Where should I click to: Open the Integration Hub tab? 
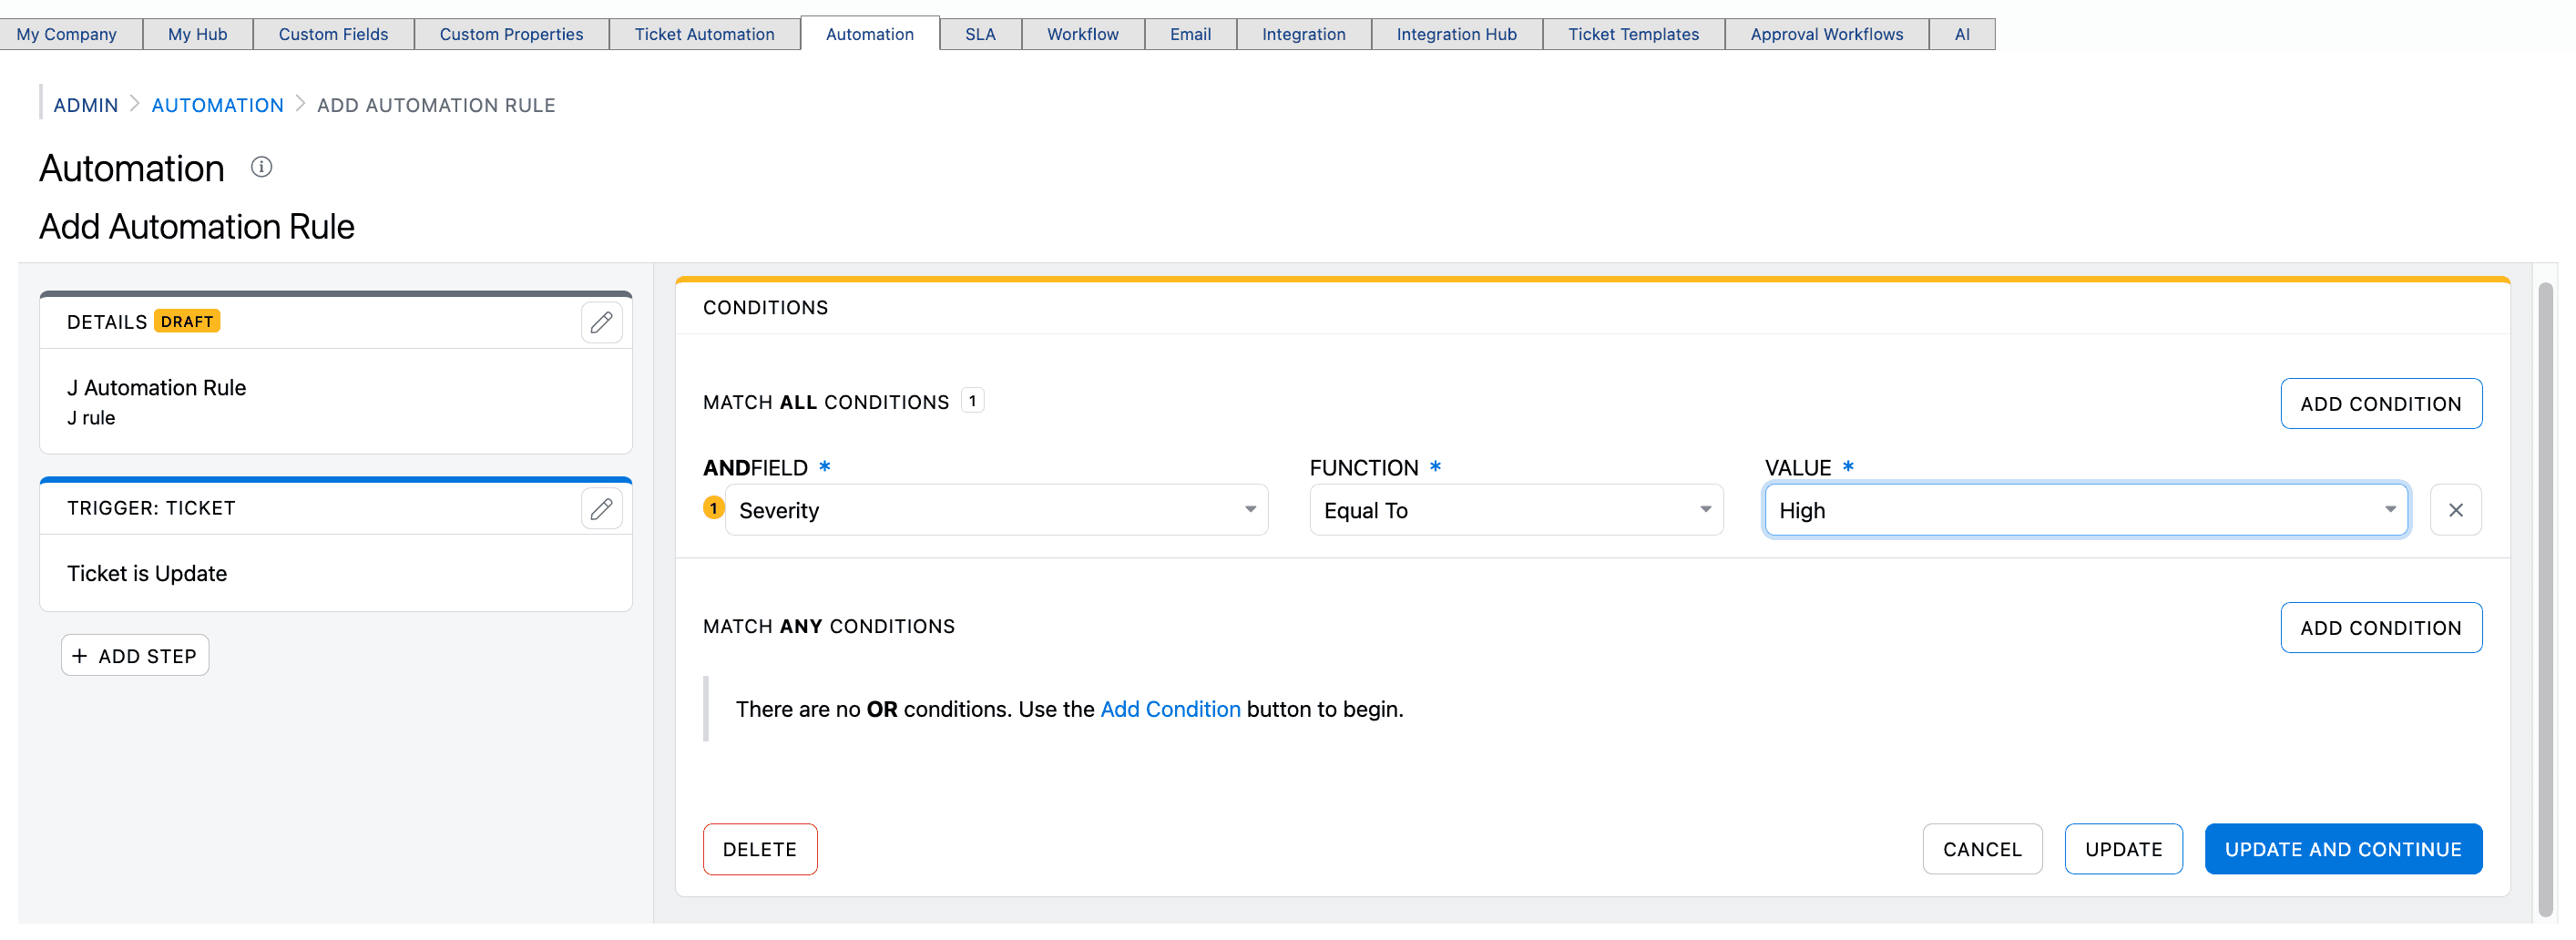pos(1456,34)
